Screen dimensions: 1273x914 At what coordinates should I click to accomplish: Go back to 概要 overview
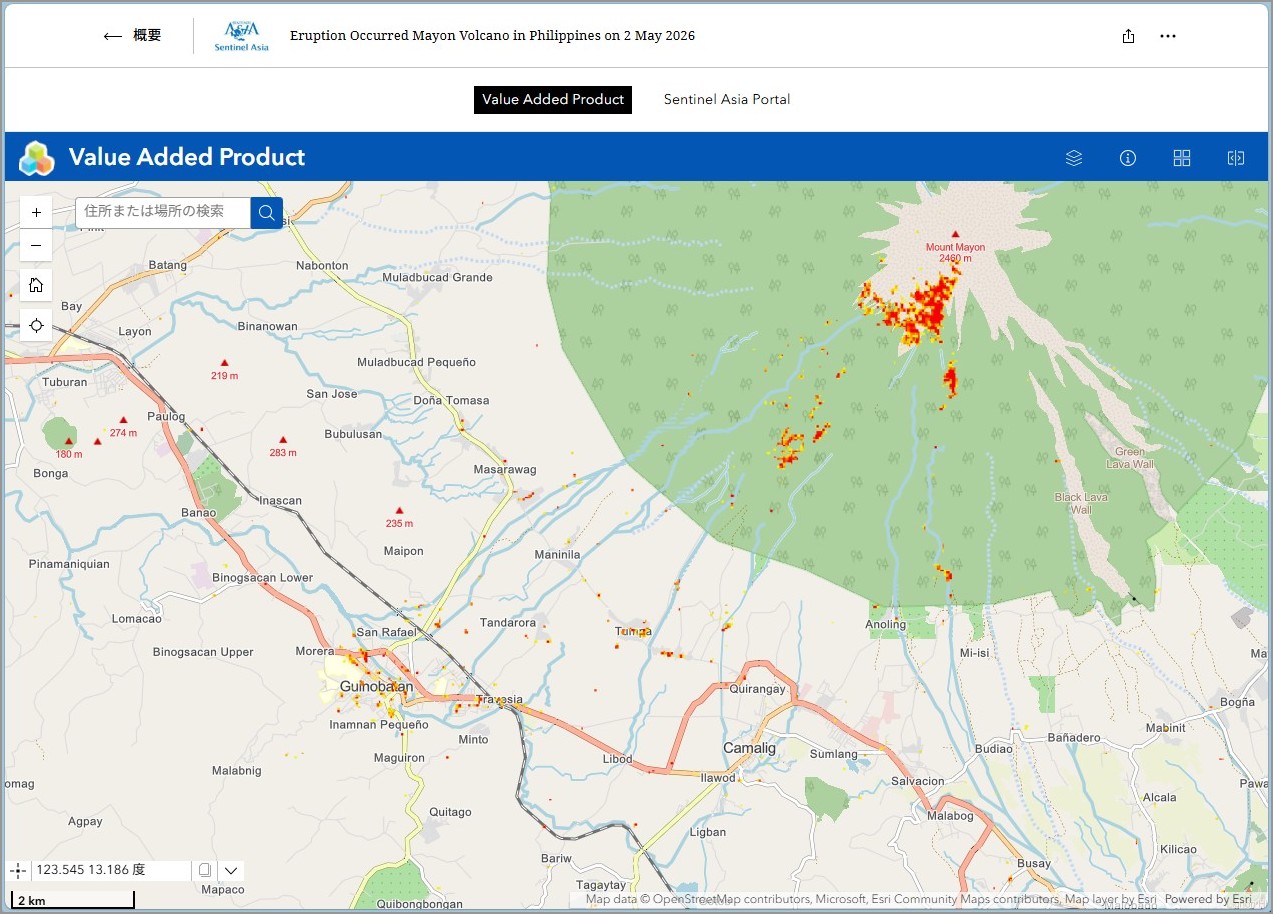[x=133, y=36]
